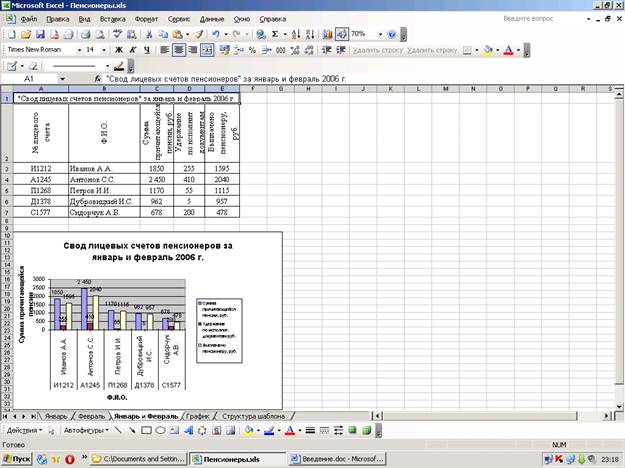The image size is (625, 468).
Task: Open the Автофигуры dropdown menu
Action: [x=85, y=429]
